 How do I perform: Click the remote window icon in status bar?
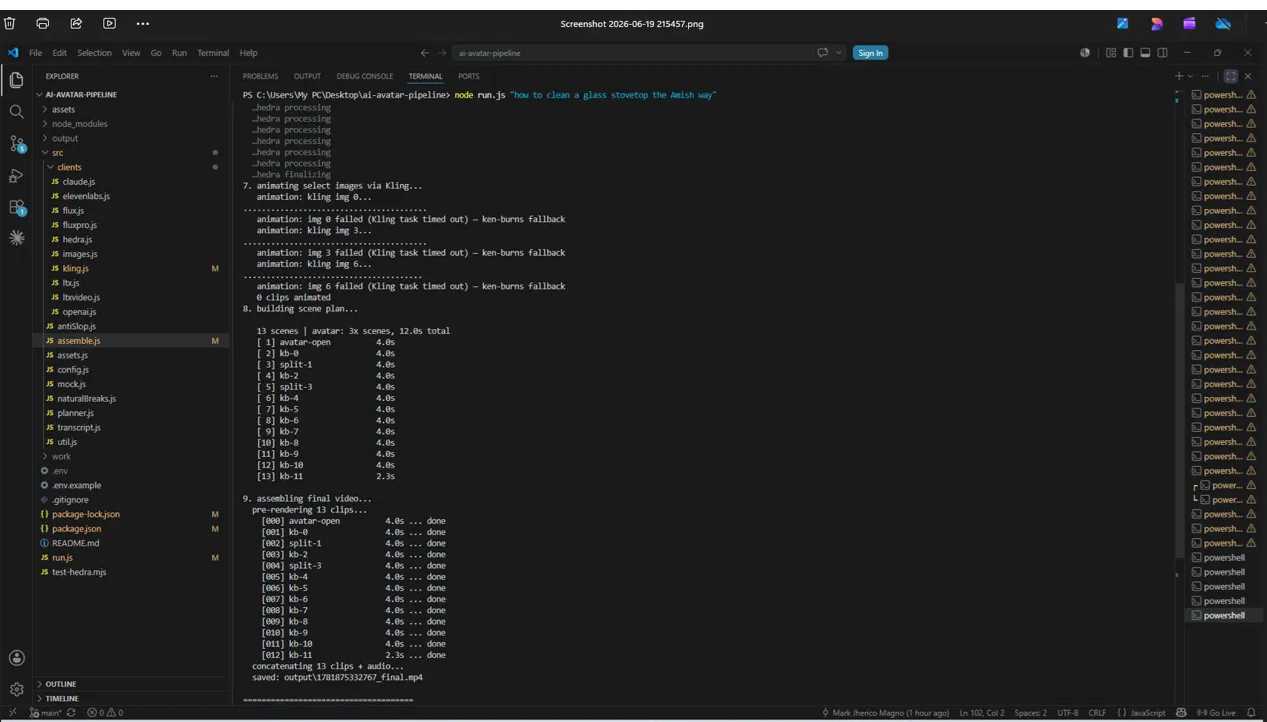[12, 713]
